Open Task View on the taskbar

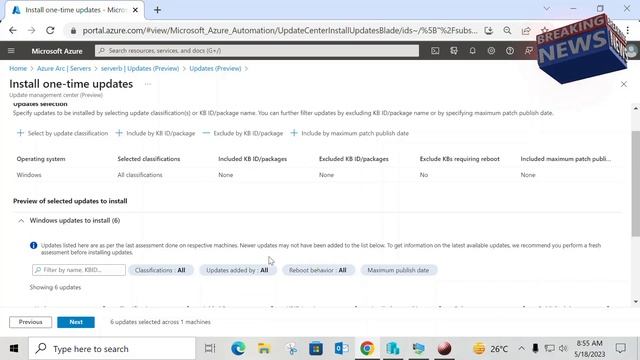(210, 349)
